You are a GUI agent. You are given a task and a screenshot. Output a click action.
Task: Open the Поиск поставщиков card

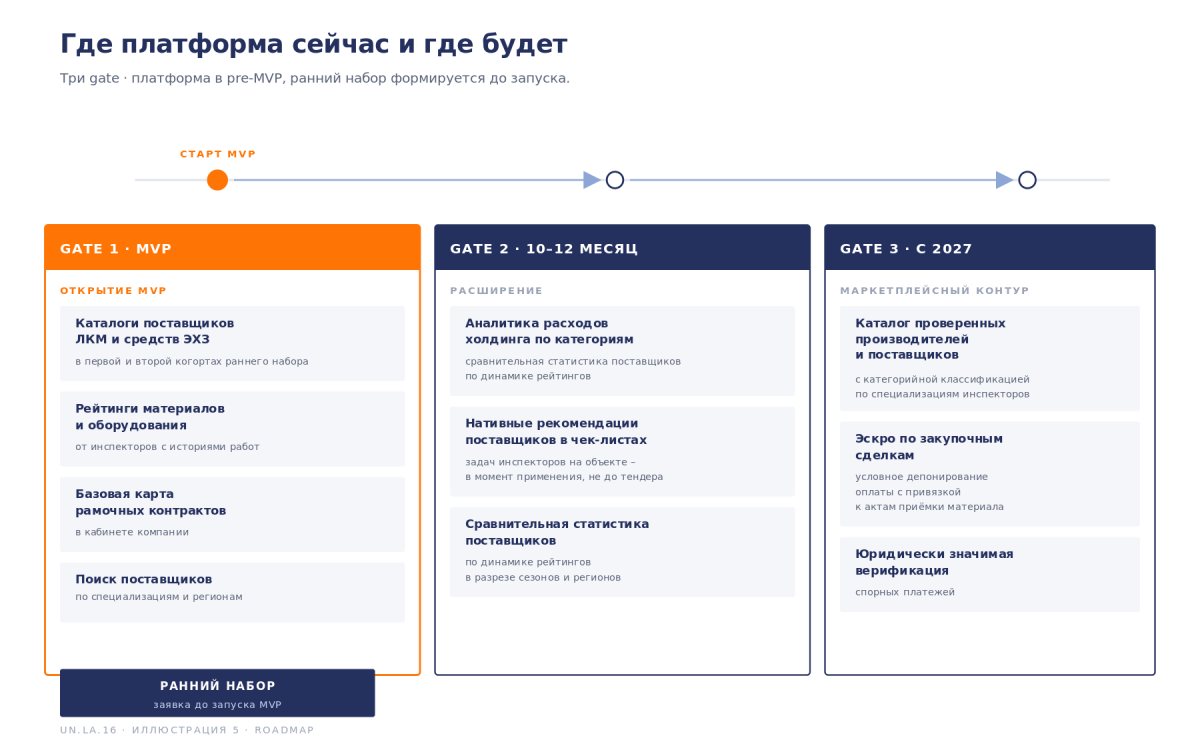(x=232, y=592)
